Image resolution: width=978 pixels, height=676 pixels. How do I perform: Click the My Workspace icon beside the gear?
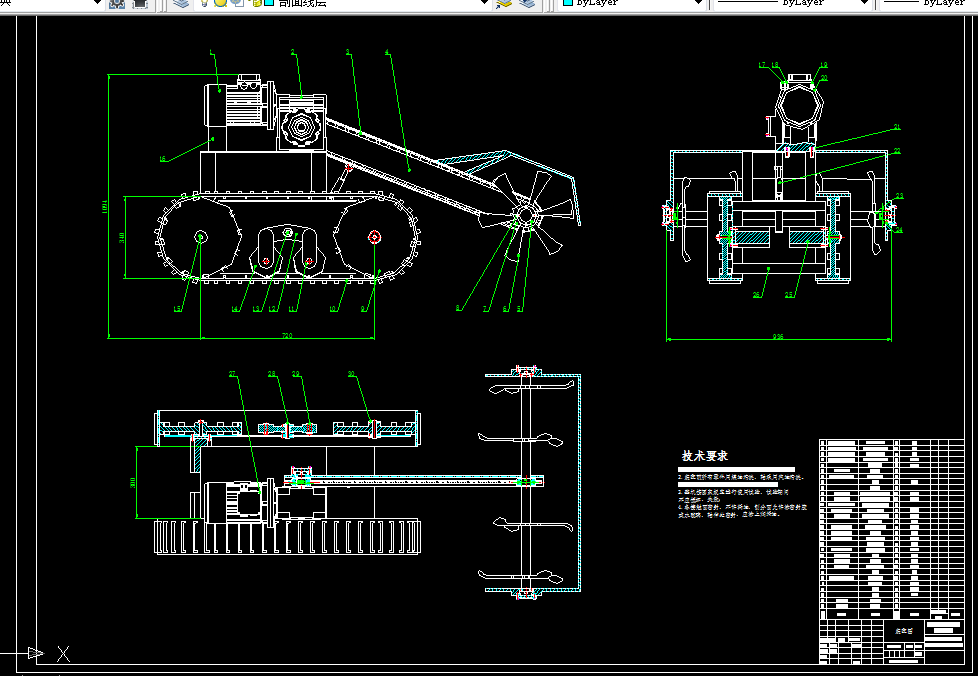(x=139, y=3)
